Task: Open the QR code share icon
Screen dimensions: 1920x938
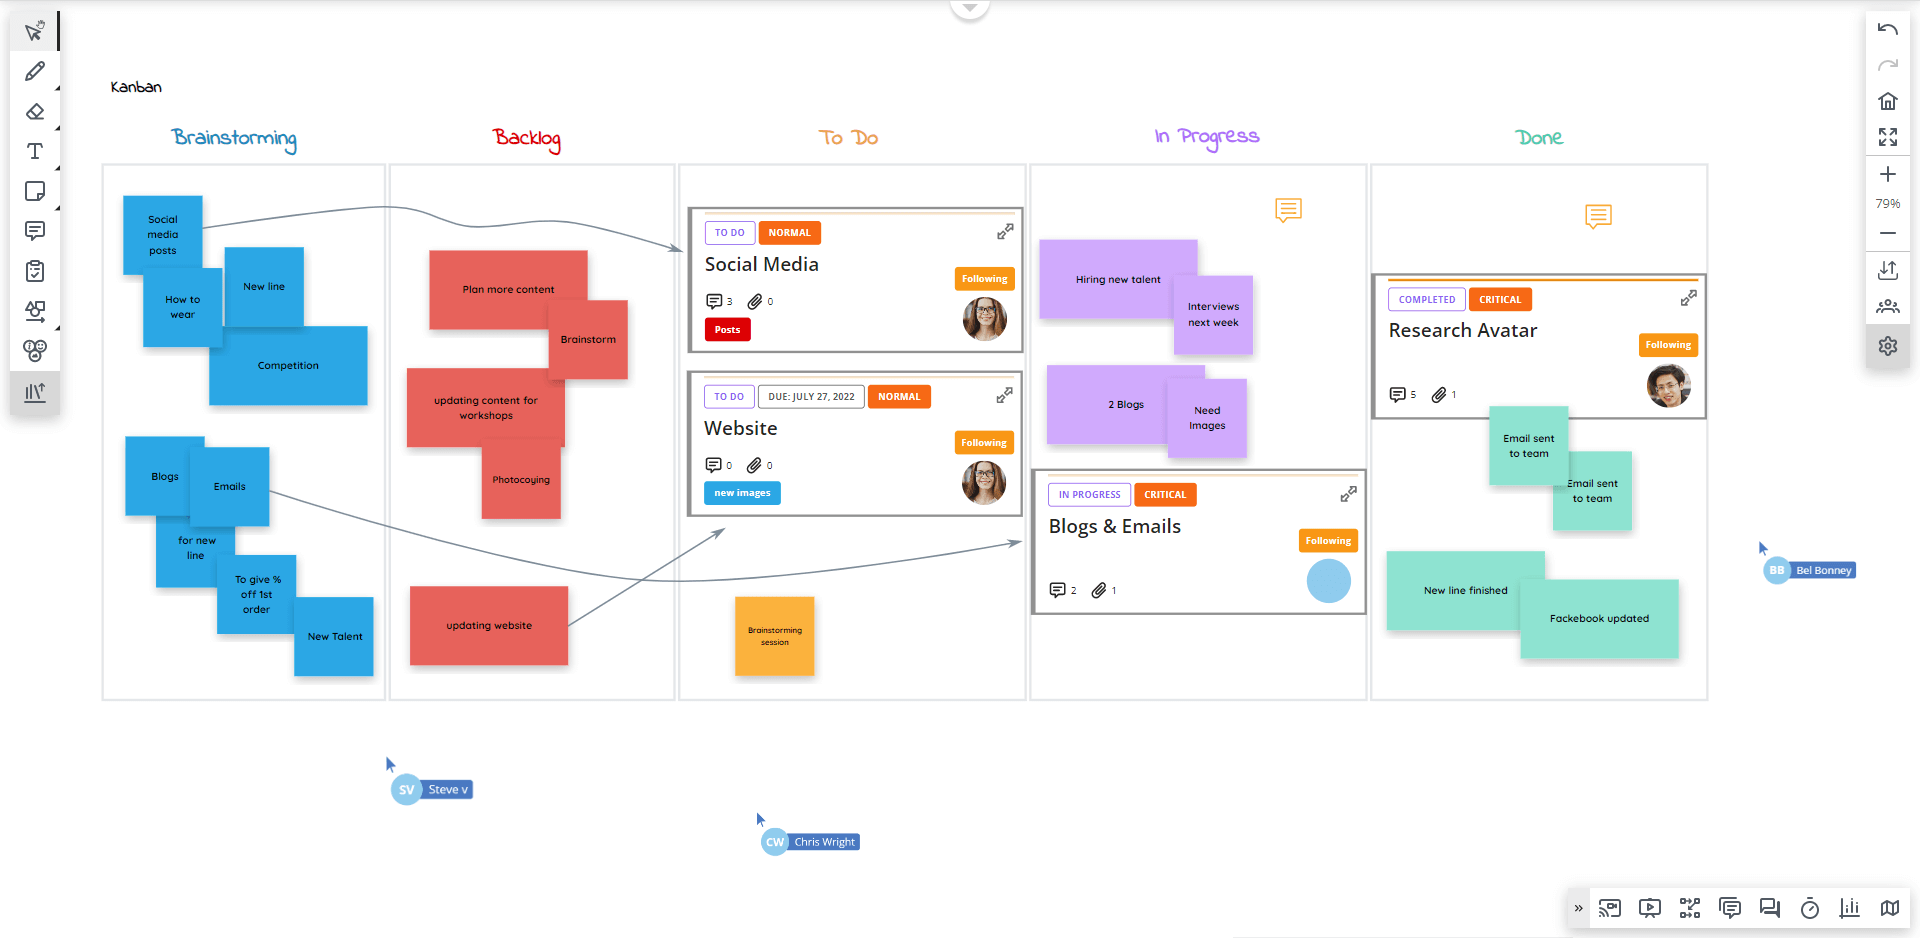Action: coord(1689,908)
